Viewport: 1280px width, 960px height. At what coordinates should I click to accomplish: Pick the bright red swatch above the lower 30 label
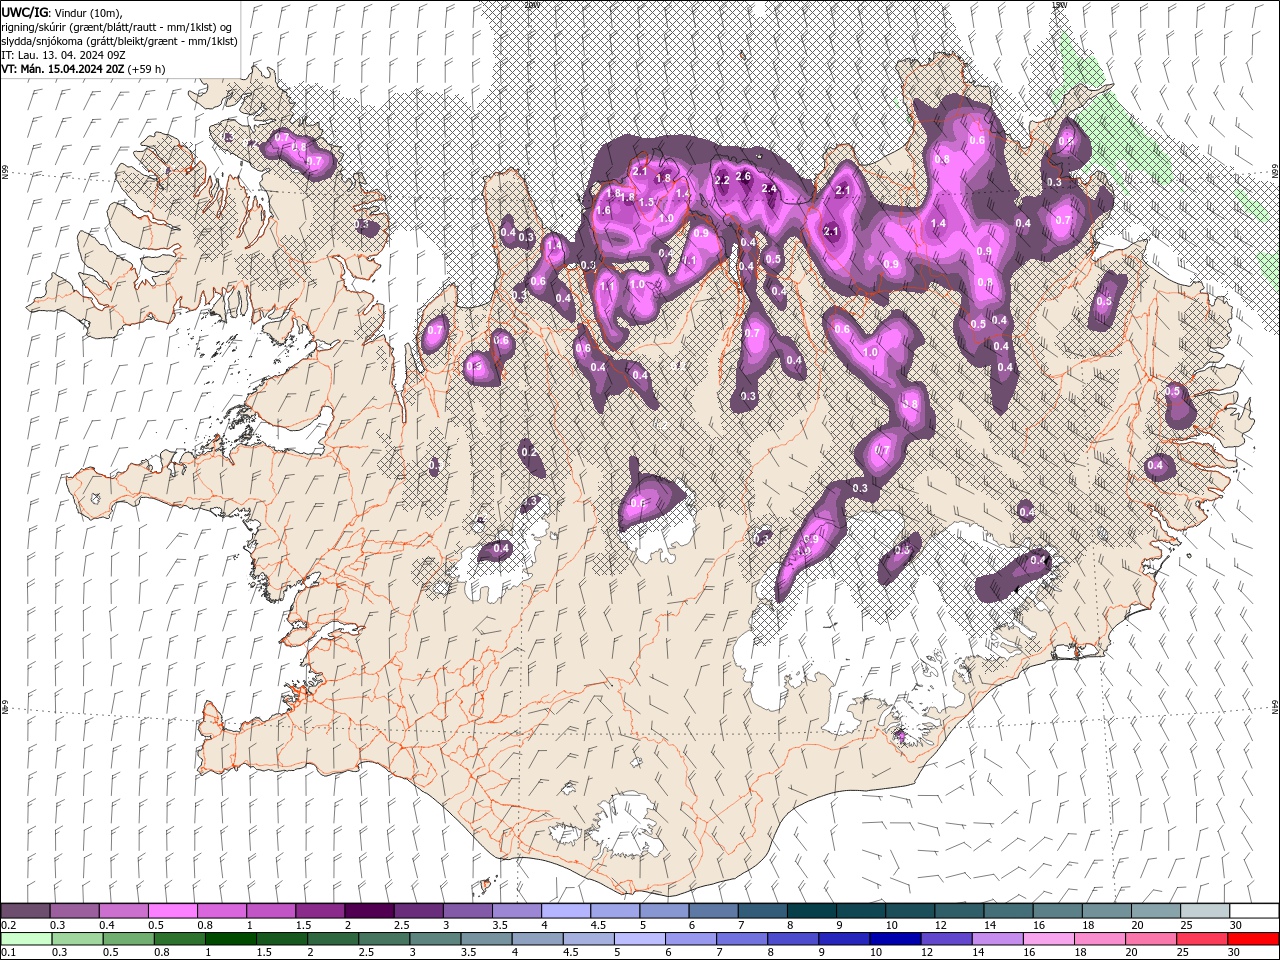pos(1253,938)
